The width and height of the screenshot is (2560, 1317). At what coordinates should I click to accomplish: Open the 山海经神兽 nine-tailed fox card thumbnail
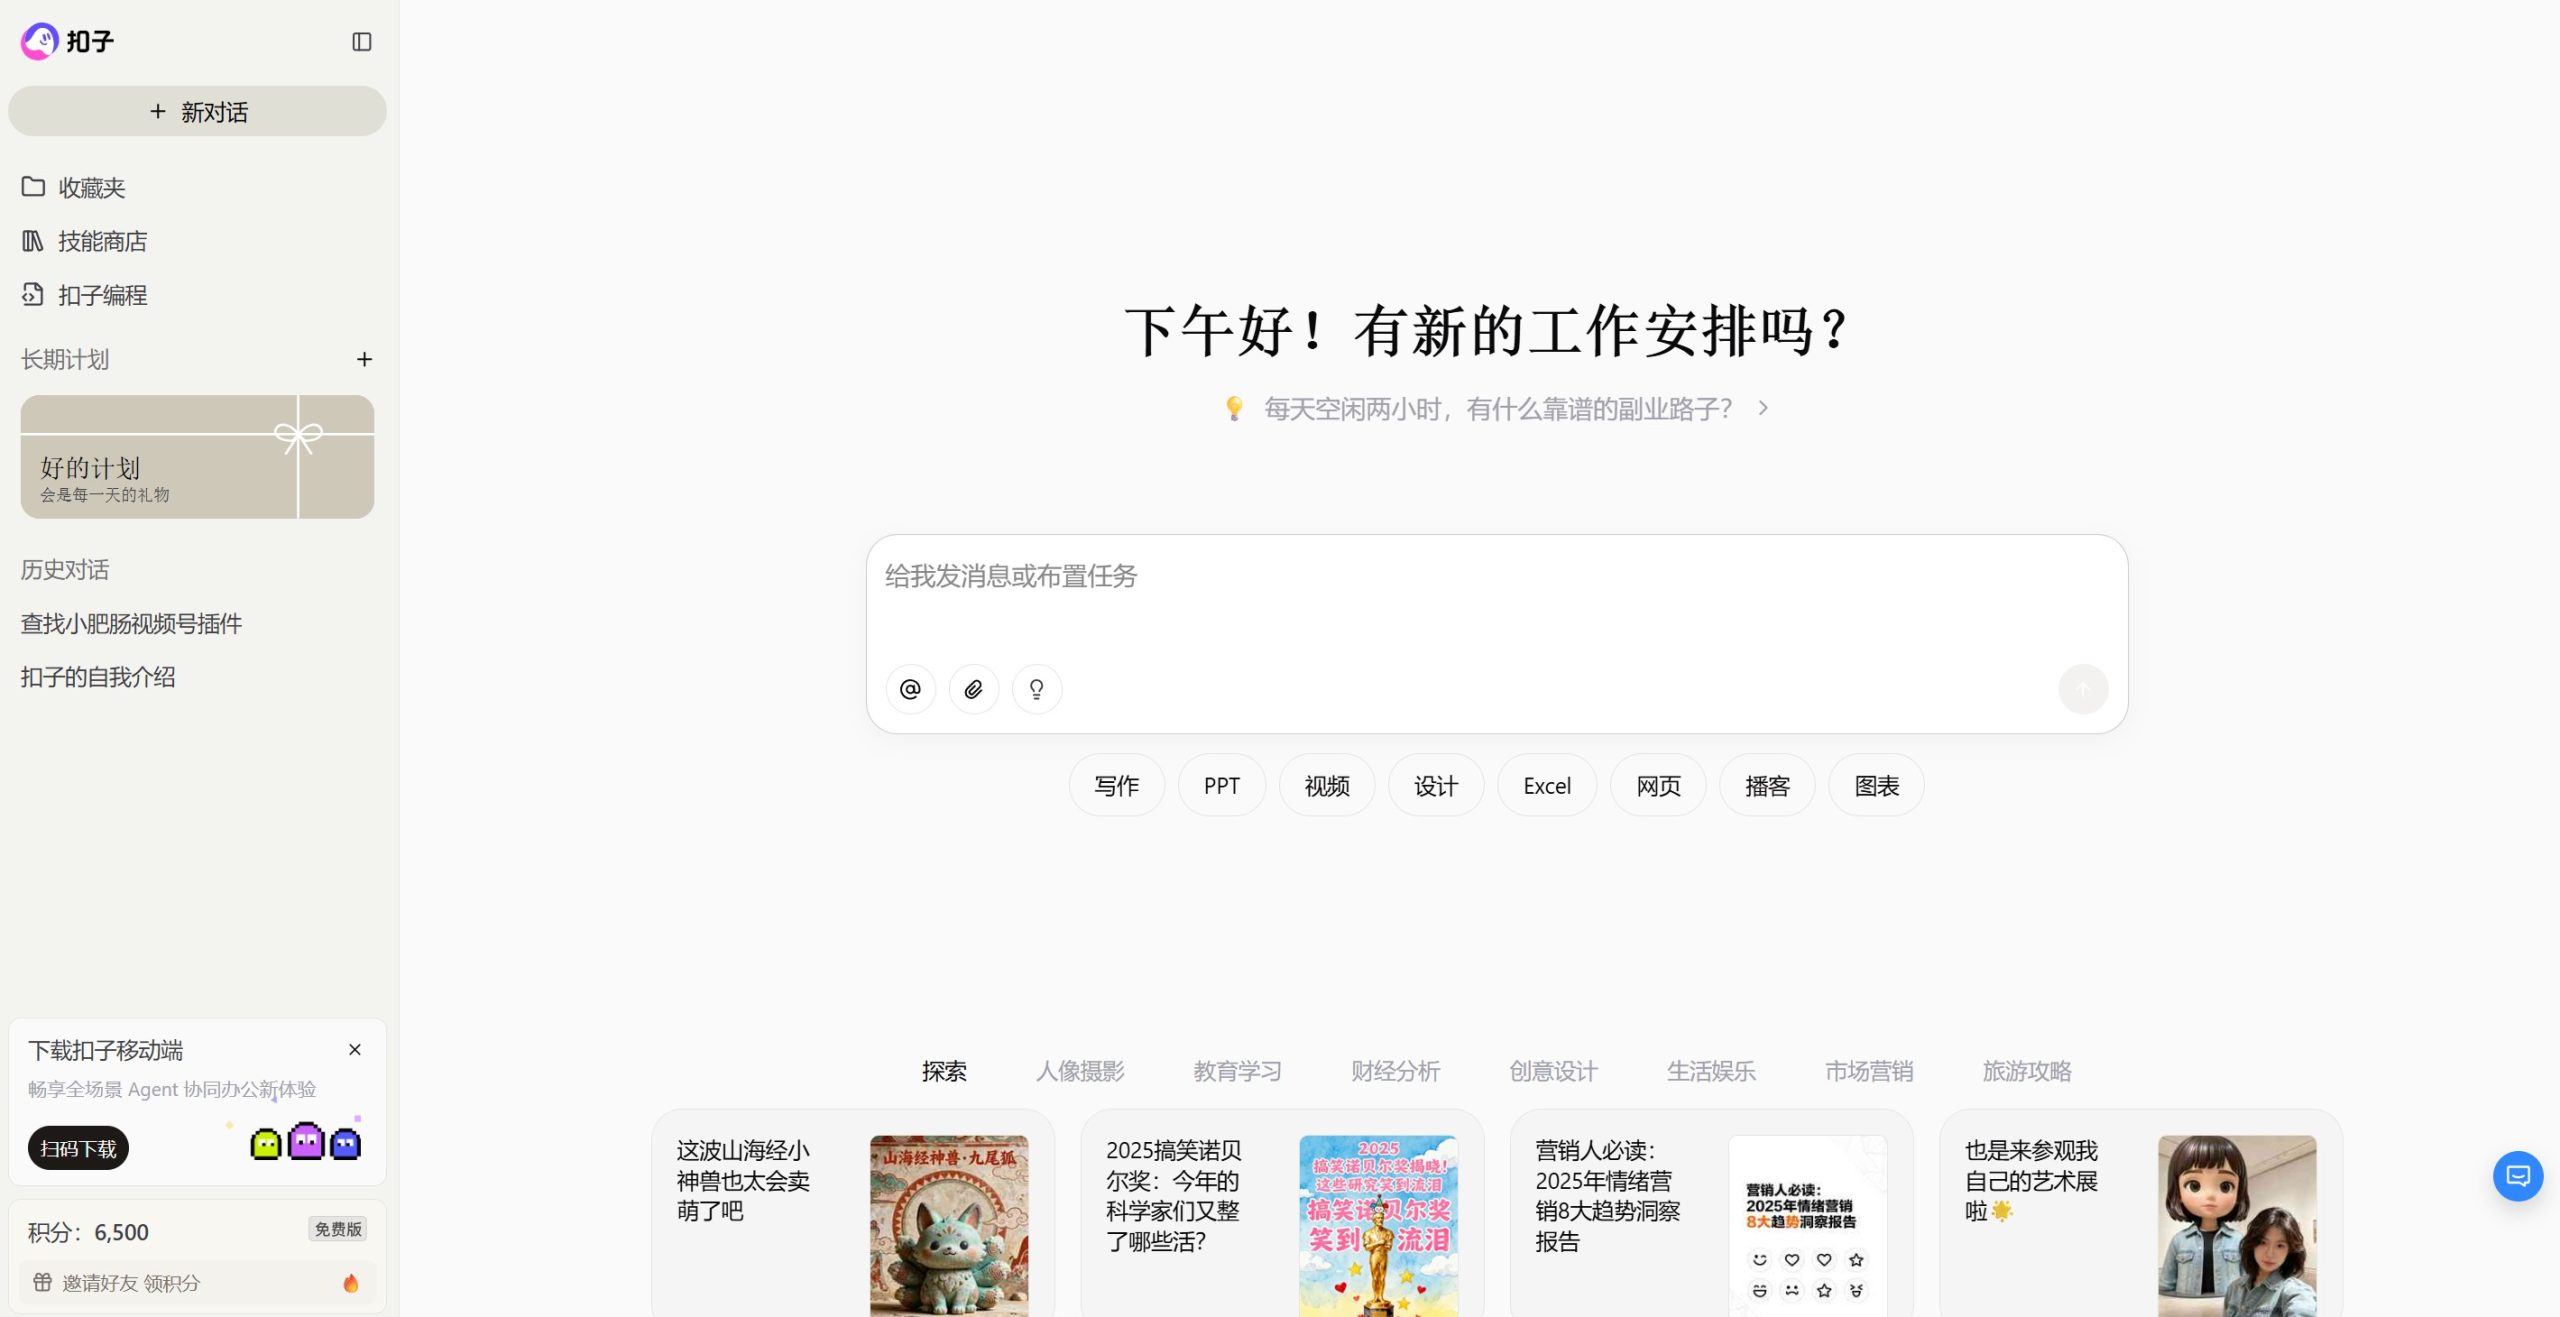(948, 1225)
